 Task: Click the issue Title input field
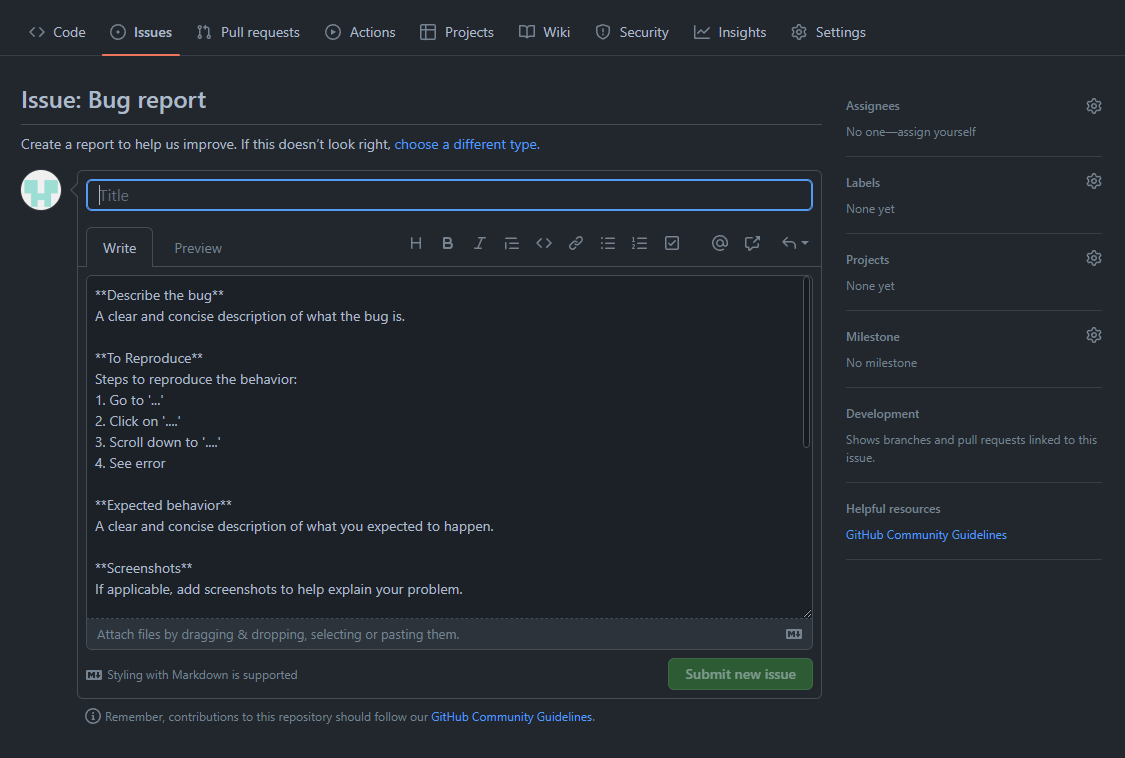tap(449, 195)
